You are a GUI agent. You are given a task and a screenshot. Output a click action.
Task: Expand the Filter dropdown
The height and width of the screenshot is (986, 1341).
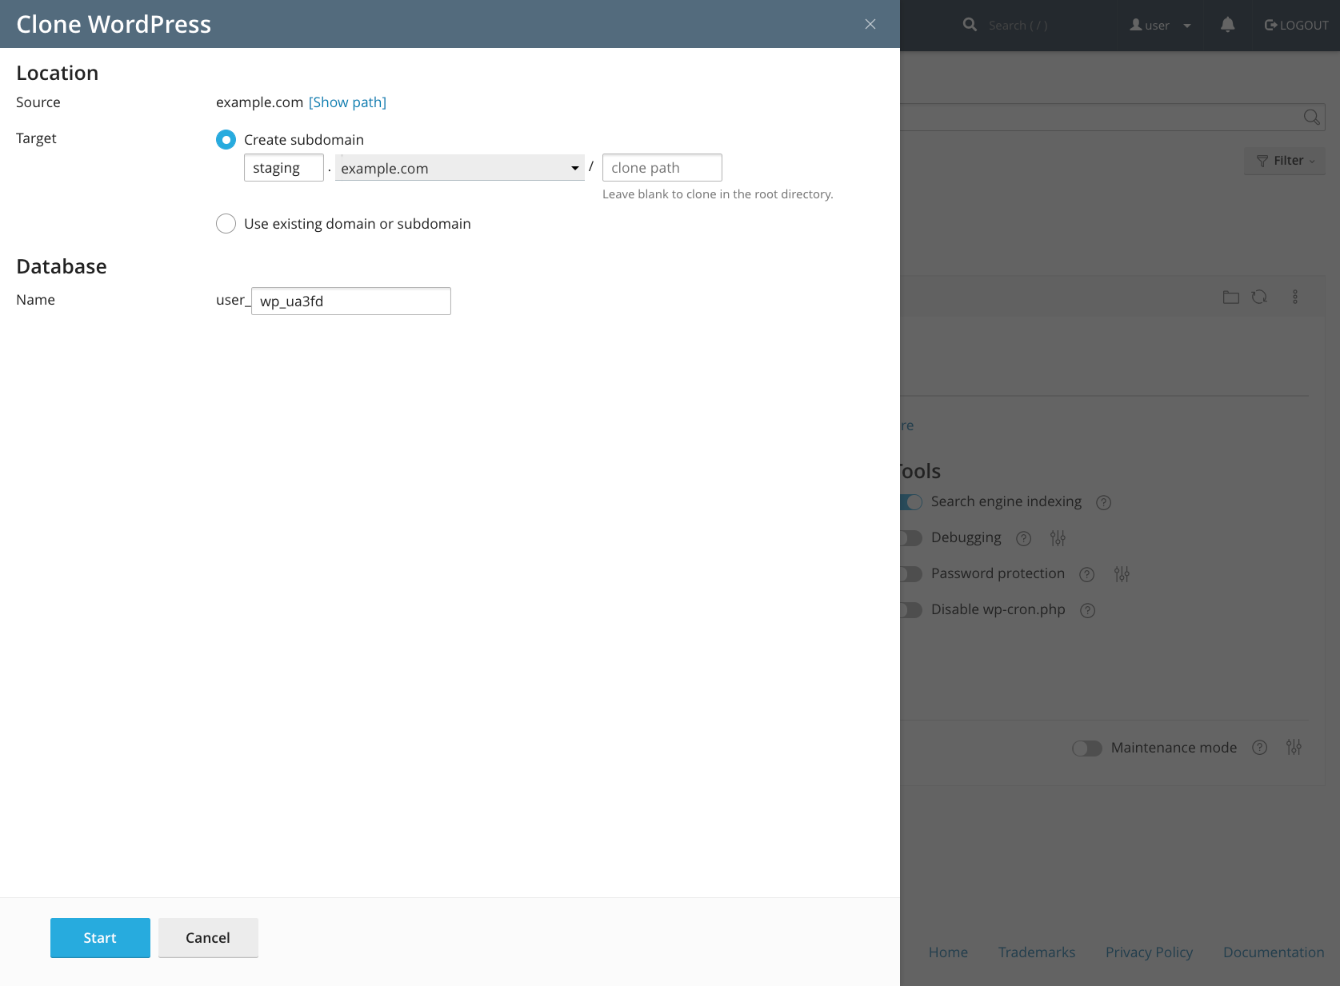tap(1284, 160)
